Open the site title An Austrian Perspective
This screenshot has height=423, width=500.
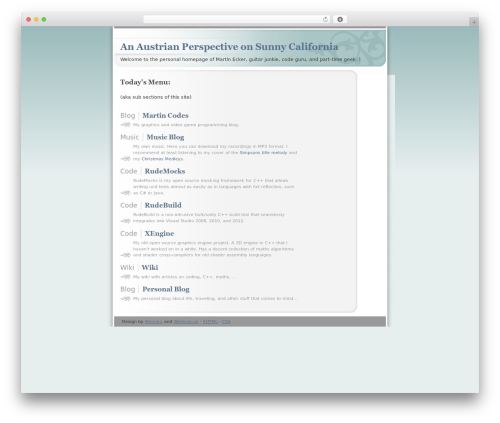tap(229, 47)
